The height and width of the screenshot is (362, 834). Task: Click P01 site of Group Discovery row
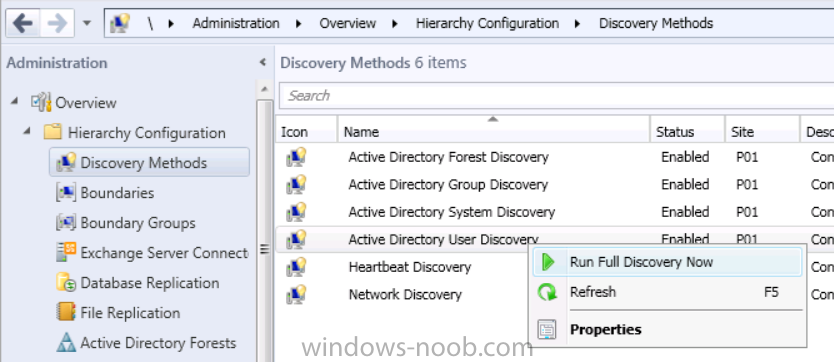coord(747,185)
